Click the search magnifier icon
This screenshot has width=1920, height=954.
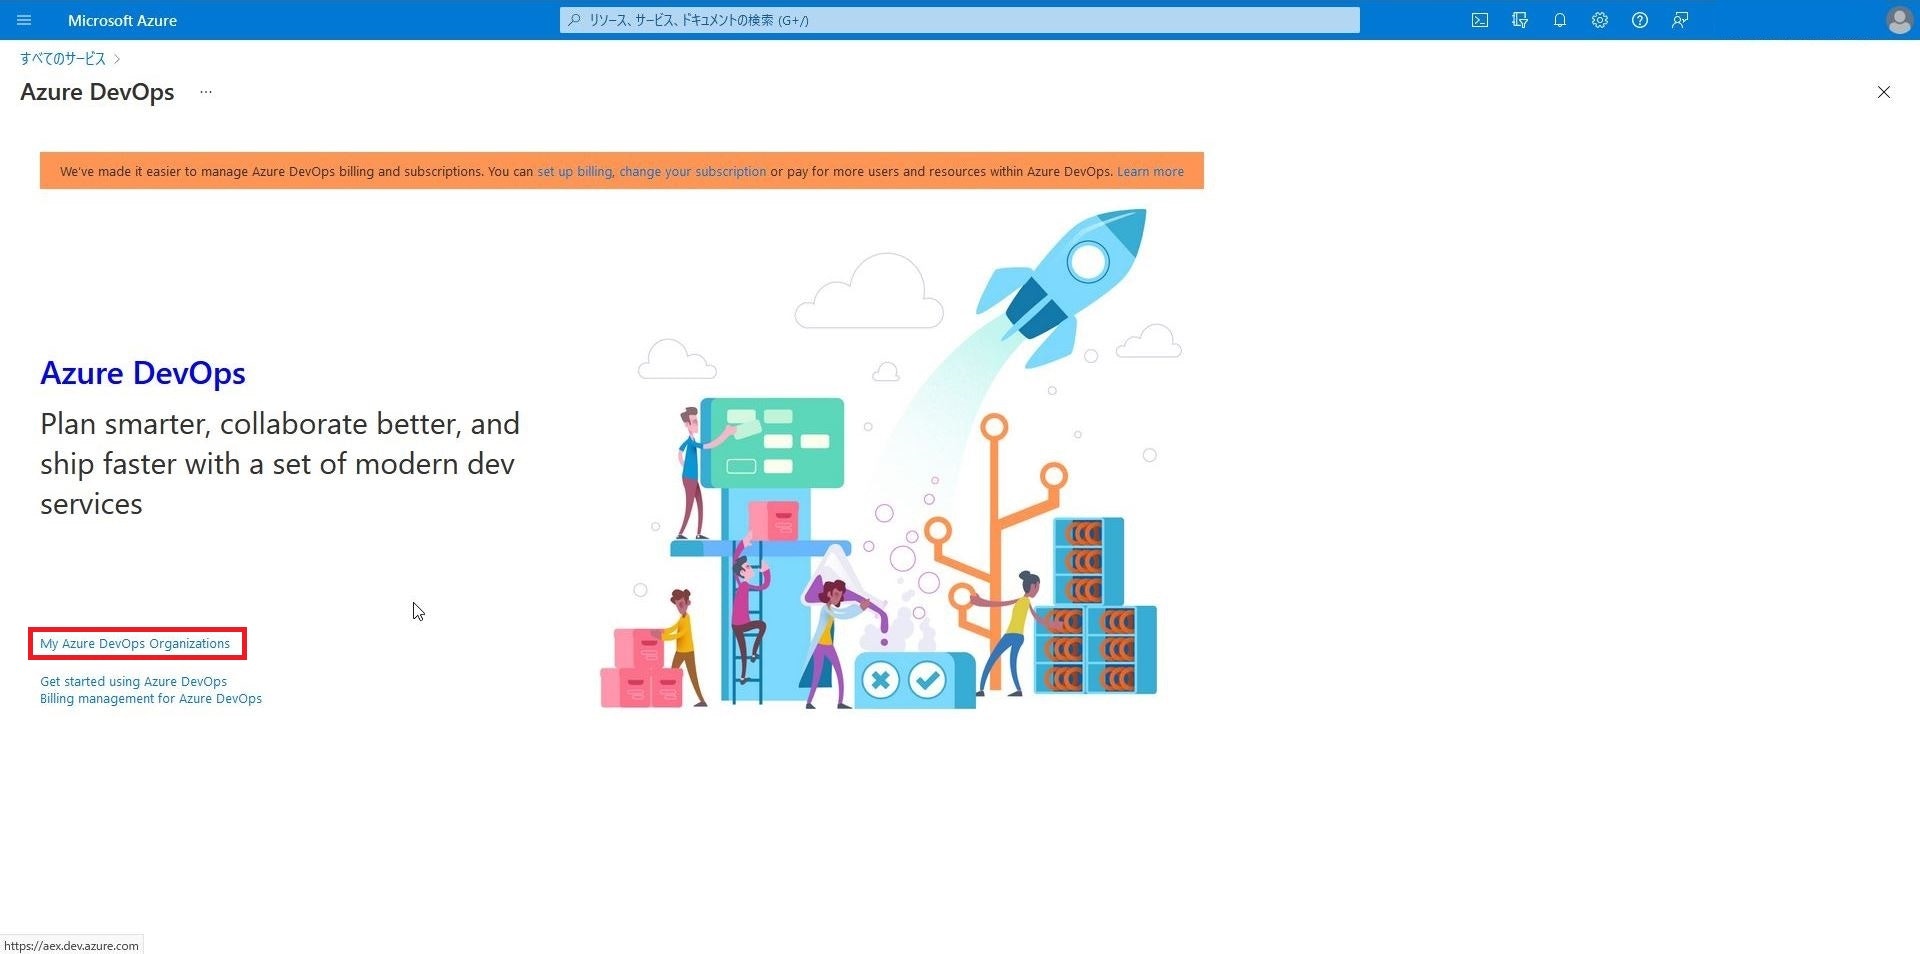(x=574, y=20)
